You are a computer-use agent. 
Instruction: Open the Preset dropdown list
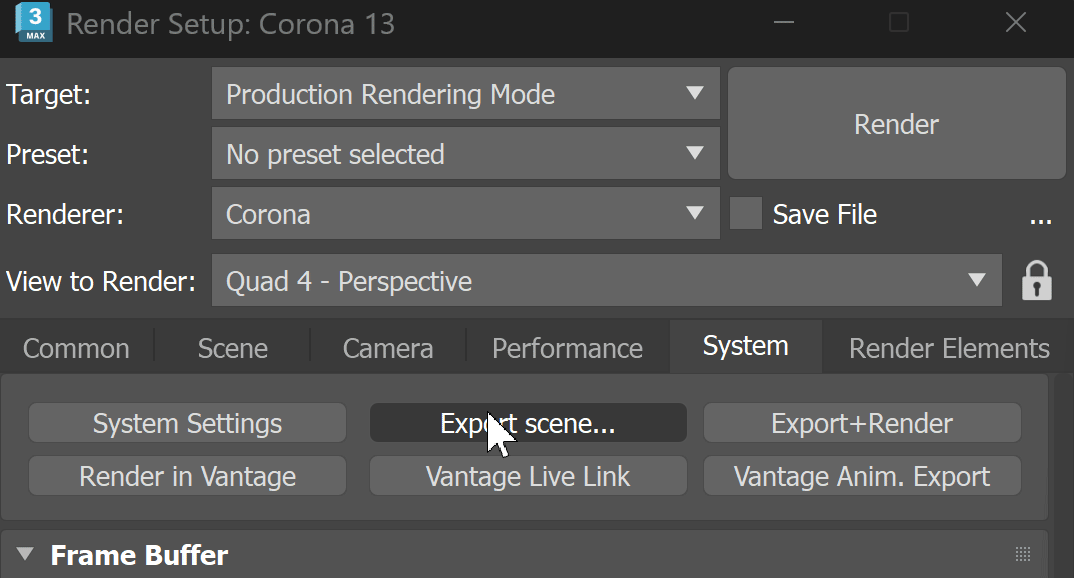pyautogui.click(x=466, y=153)
